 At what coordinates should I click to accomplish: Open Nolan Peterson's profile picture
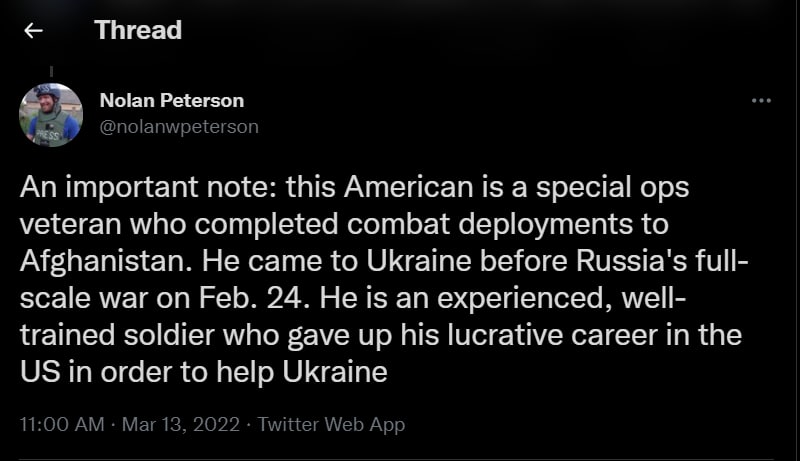51,115
